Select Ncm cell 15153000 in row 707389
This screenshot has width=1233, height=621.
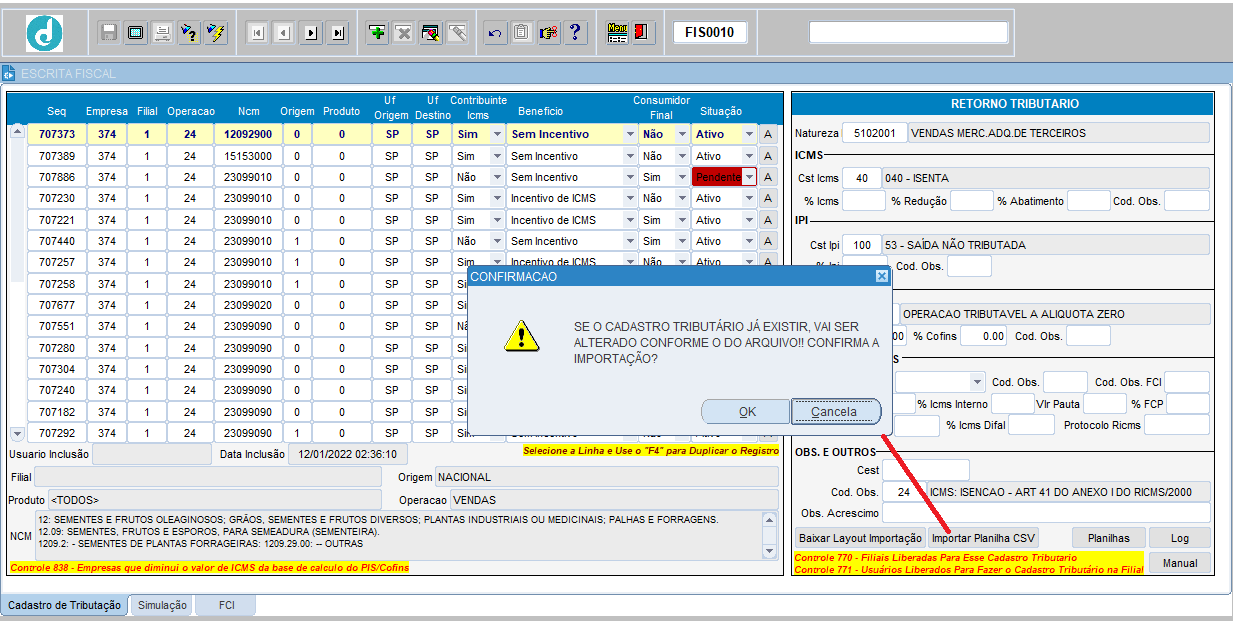pyautogui.click(x=248, y=156)
